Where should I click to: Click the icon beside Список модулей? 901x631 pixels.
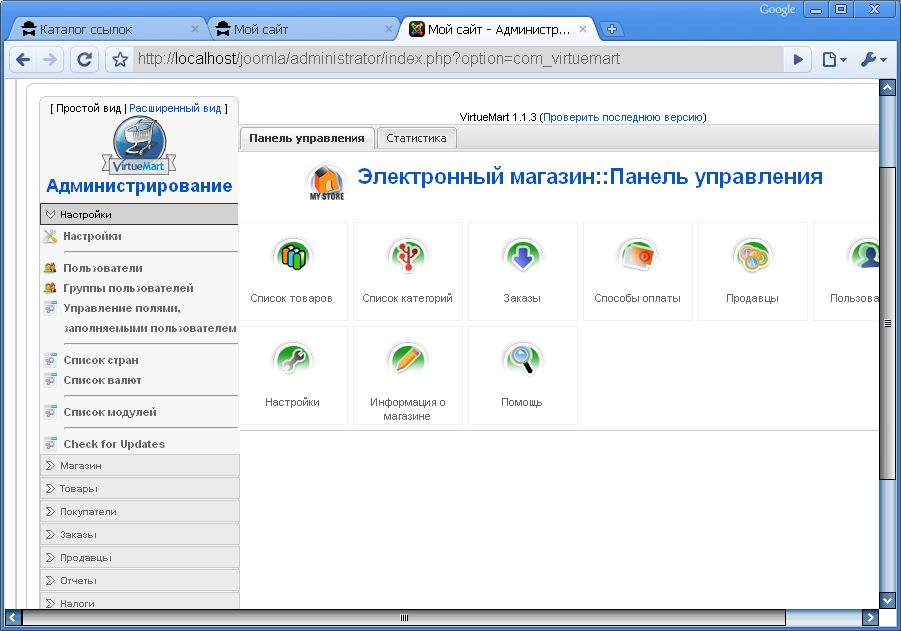[x=51, y=412]
